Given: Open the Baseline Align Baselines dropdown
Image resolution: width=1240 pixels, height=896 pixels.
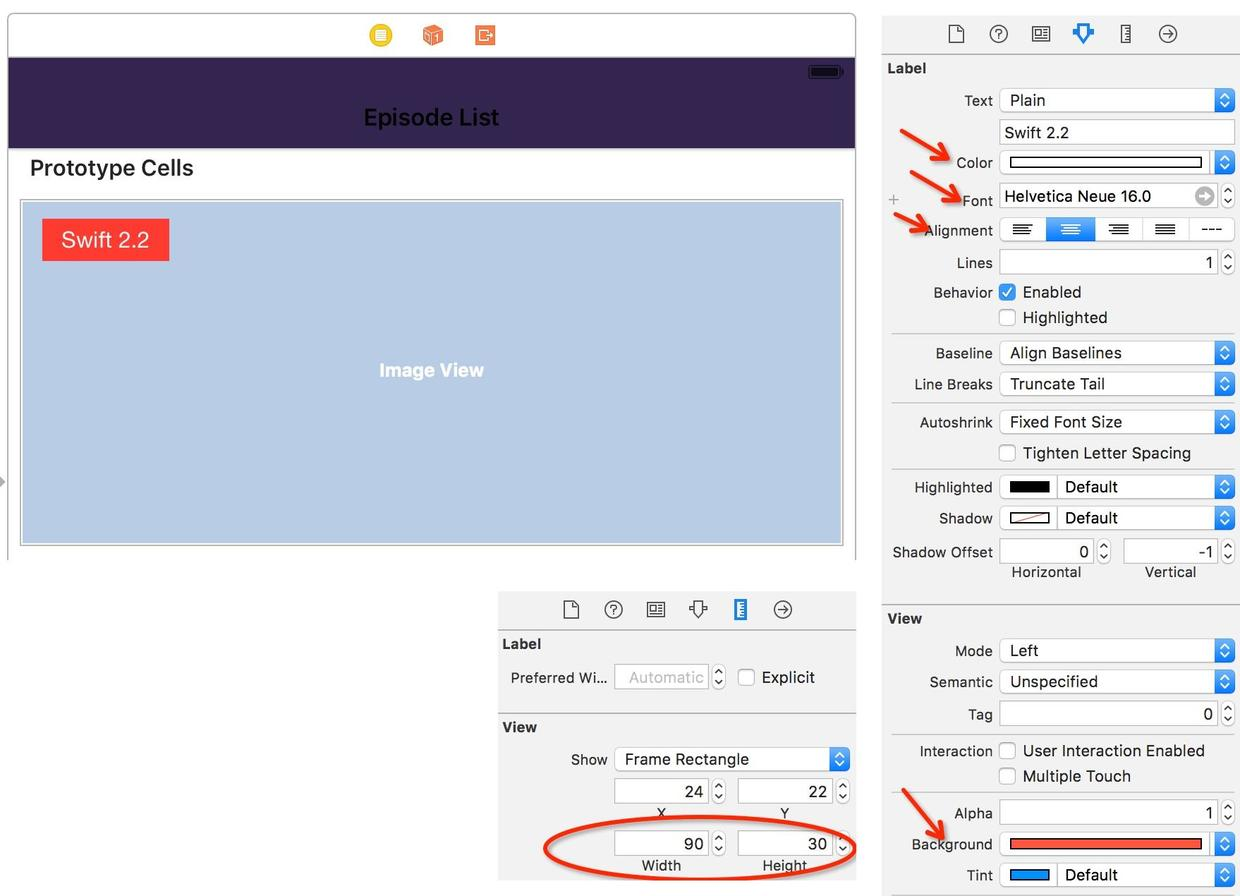Looking at the screenshot, I should tap(1117, 353).
